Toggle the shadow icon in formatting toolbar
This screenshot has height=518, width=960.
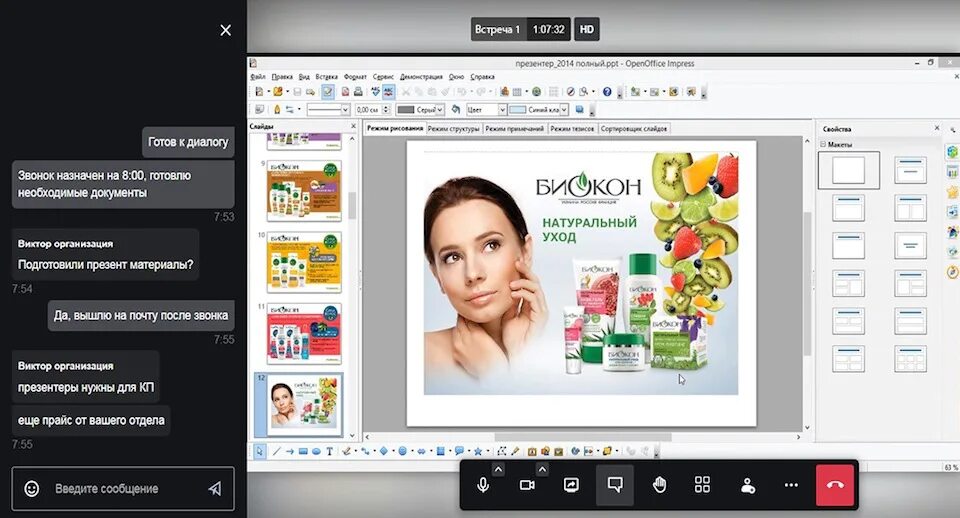click(580, 110)
